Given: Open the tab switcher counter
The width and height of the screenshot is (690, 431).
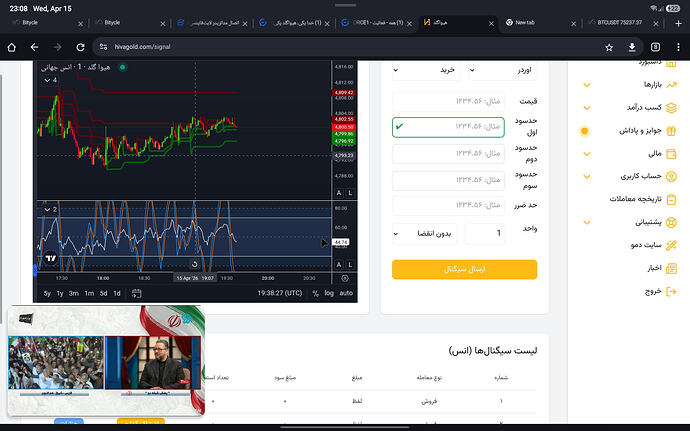Looking at the screenshot, I should [x=655, y=47].
